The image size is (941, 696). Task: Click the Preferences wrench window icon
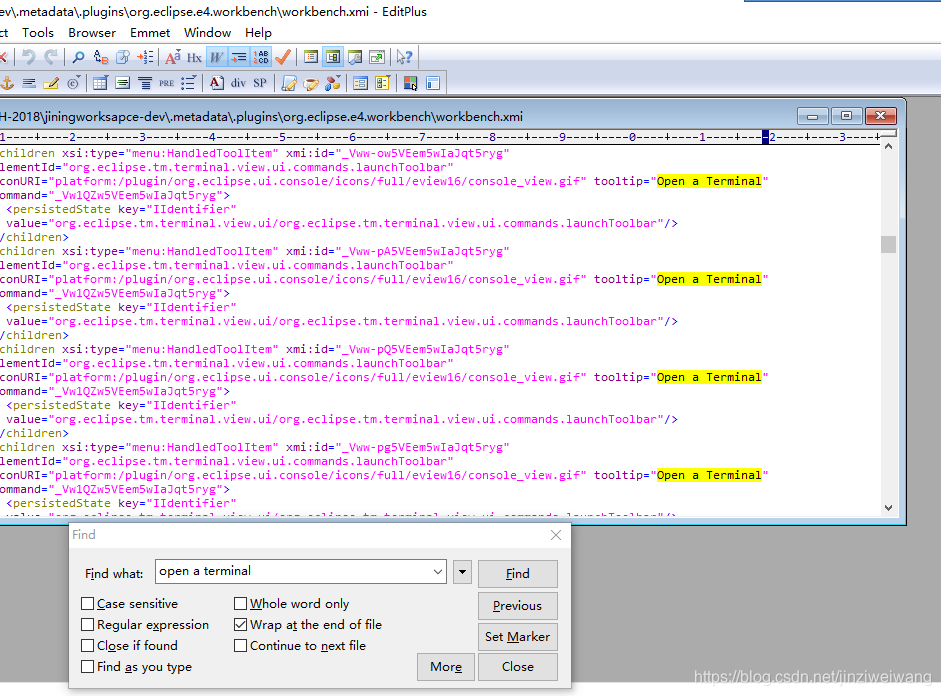point(355,57)
